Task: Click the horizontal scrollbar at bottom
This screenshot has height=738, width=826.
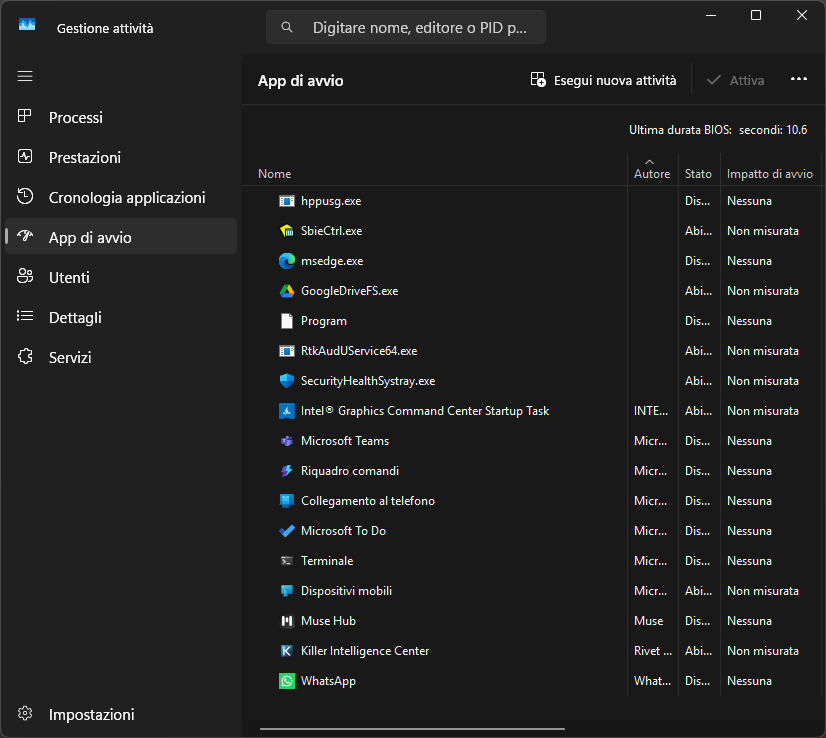Action: (x=412, y=729)
